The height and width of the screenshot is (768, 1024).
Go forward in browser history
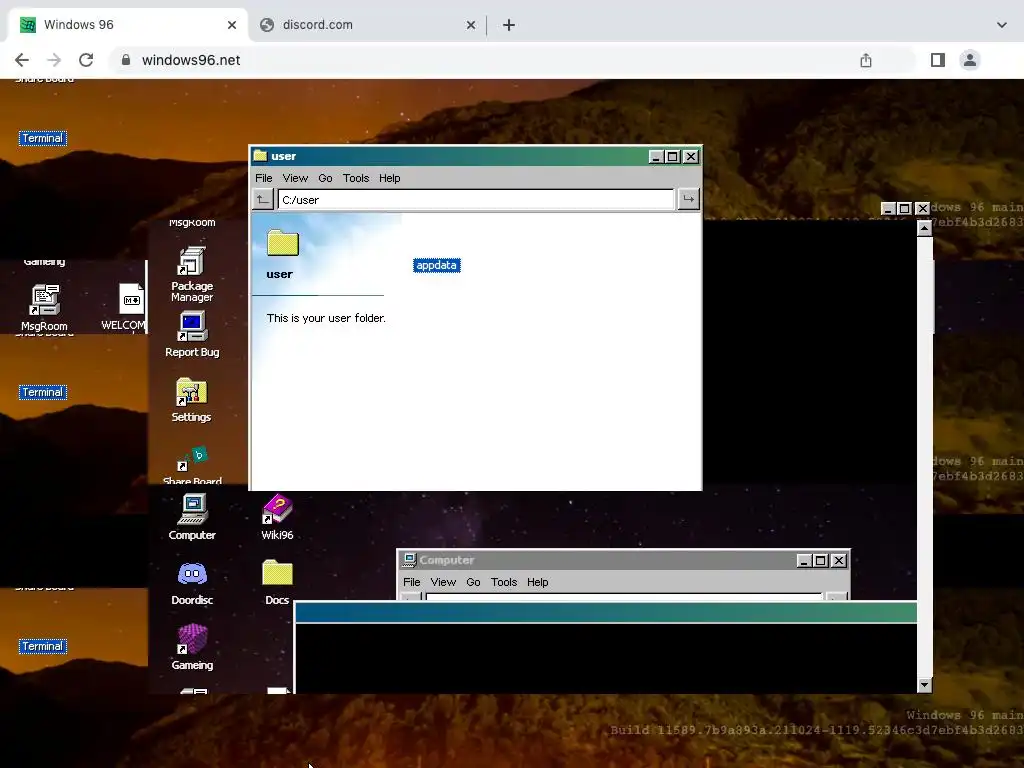tap(54, 60)
